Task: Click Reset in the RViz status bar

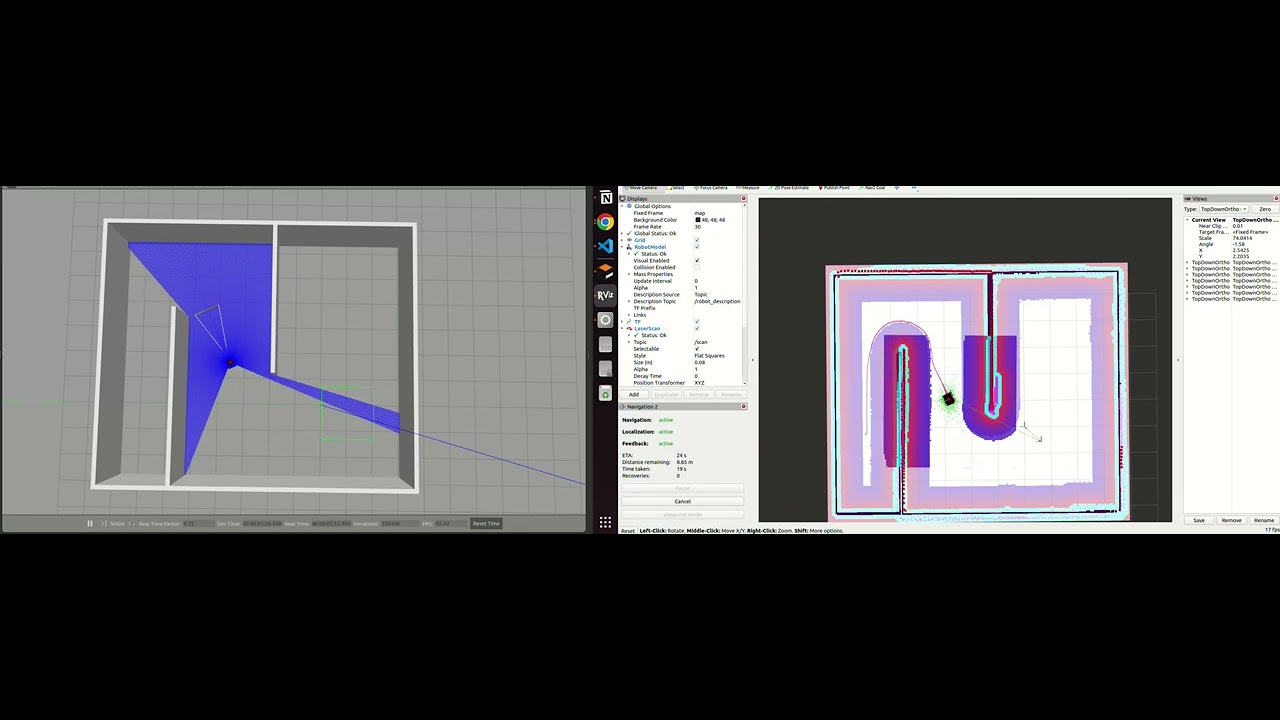Action: 628,530
